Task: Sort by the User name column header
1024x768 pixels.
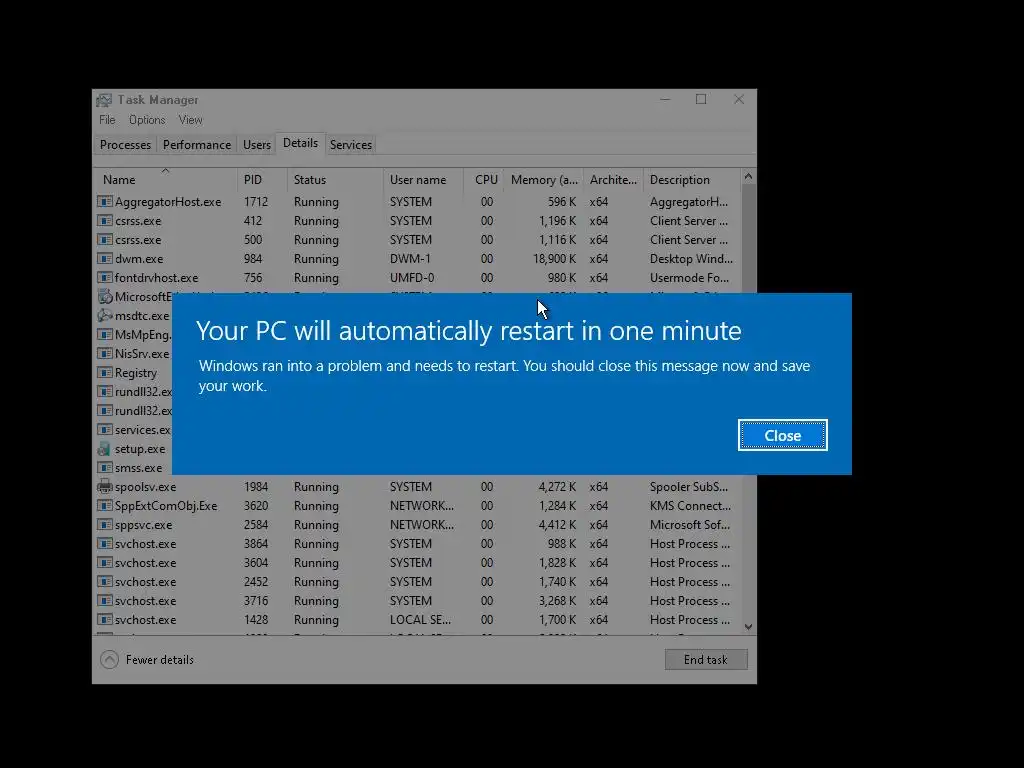Action: coord(423,180)
